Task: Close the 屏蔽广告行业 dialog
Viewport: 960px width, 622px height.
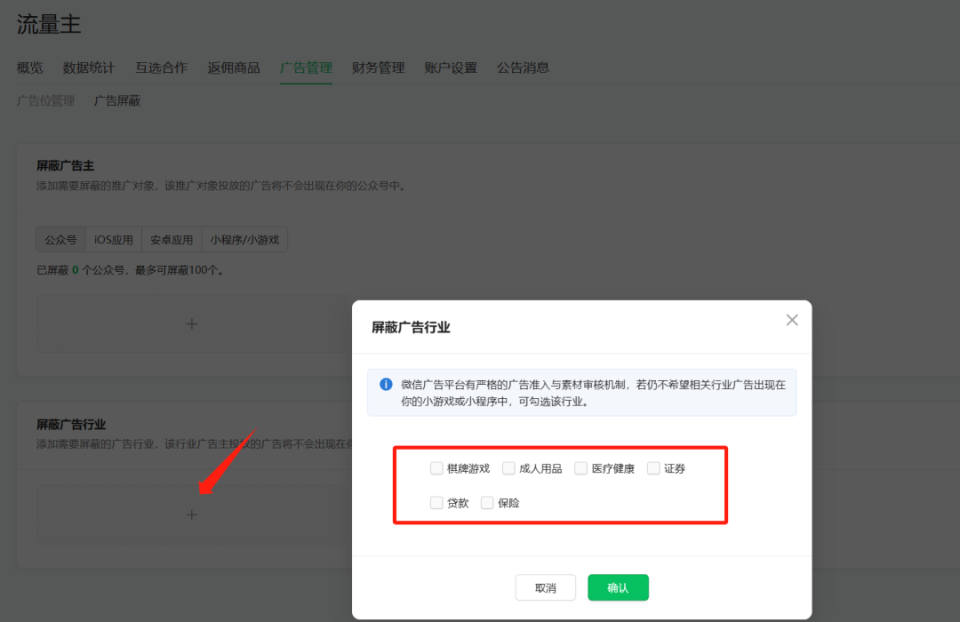Action: pos(792,319)
